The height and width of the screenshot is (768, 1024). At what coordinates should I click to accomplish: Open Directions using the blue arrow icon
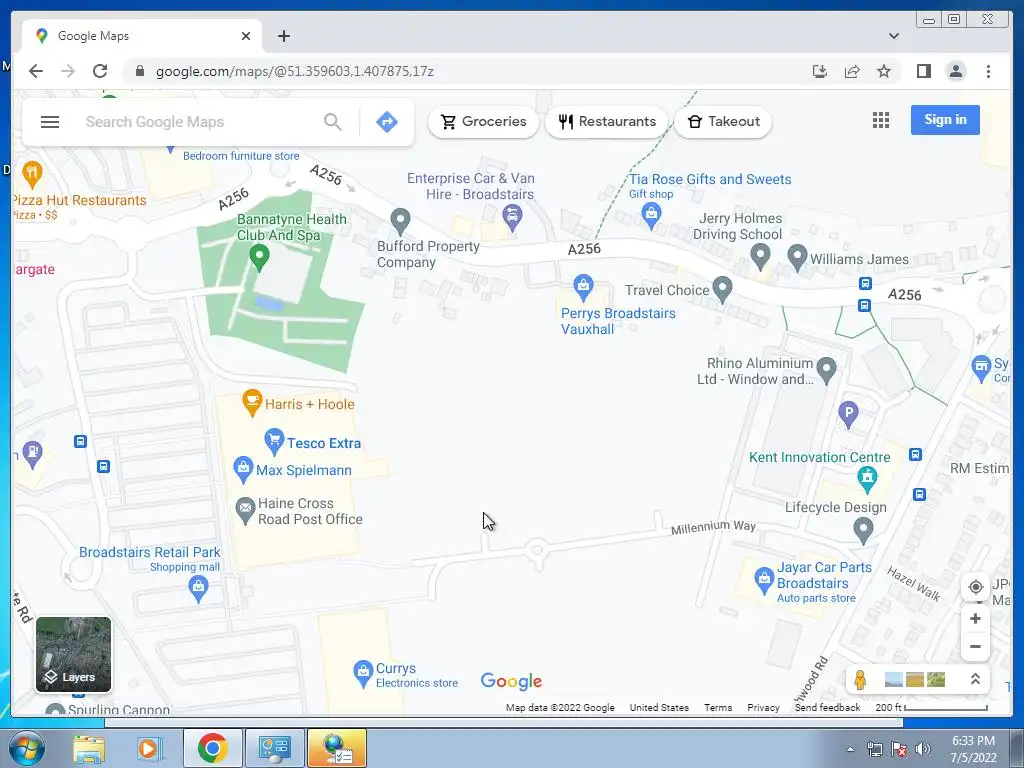(x=387, y=122)
